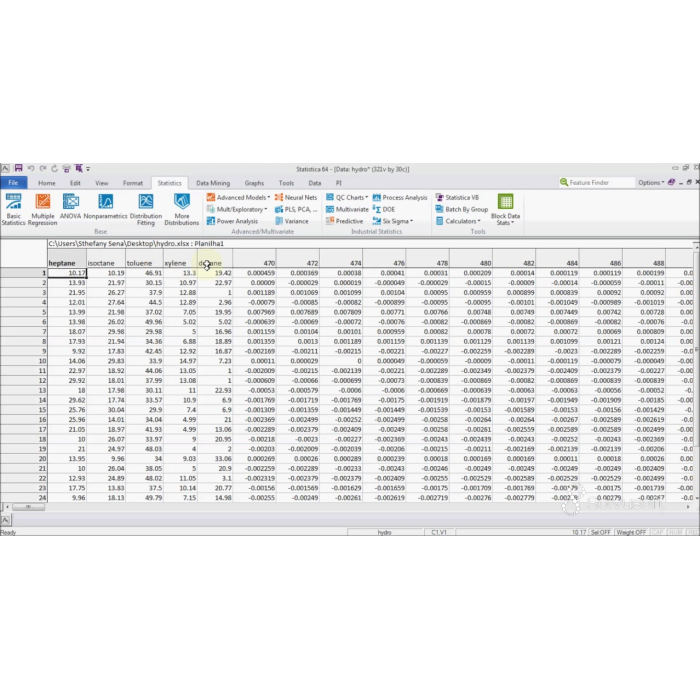Click the Redo icon in quick access toolbar
700x700 pixels.
tap(43, 168)
